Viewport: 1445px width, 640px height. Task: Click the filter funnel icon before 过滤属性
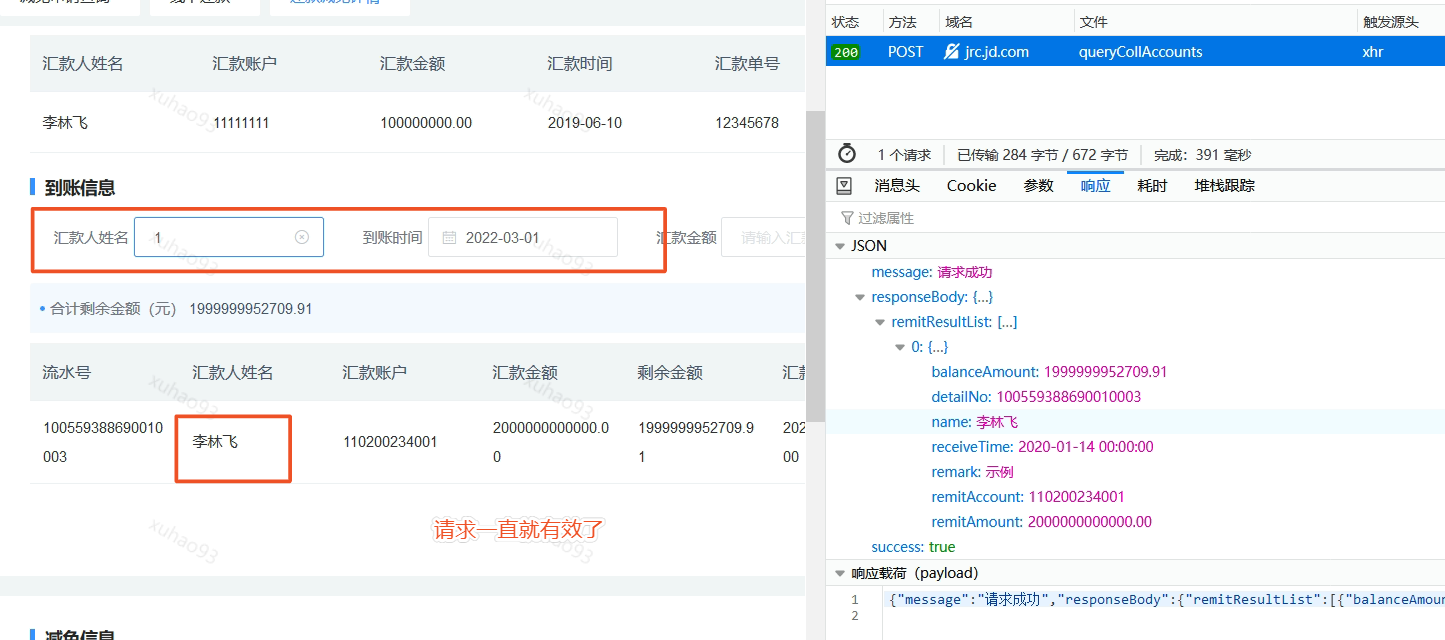click(x=845, y=217)
